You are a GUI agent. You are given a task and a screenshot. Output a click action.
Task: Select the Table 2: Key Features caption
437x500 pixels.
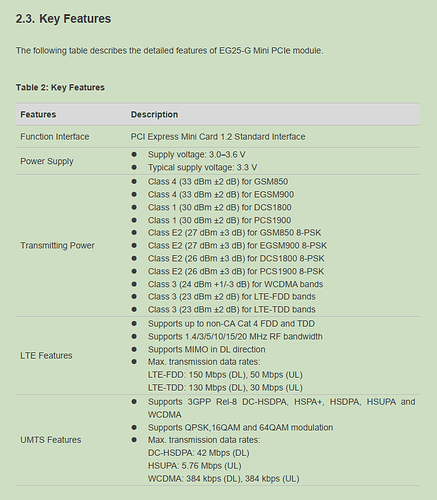(x=60, y=87)
